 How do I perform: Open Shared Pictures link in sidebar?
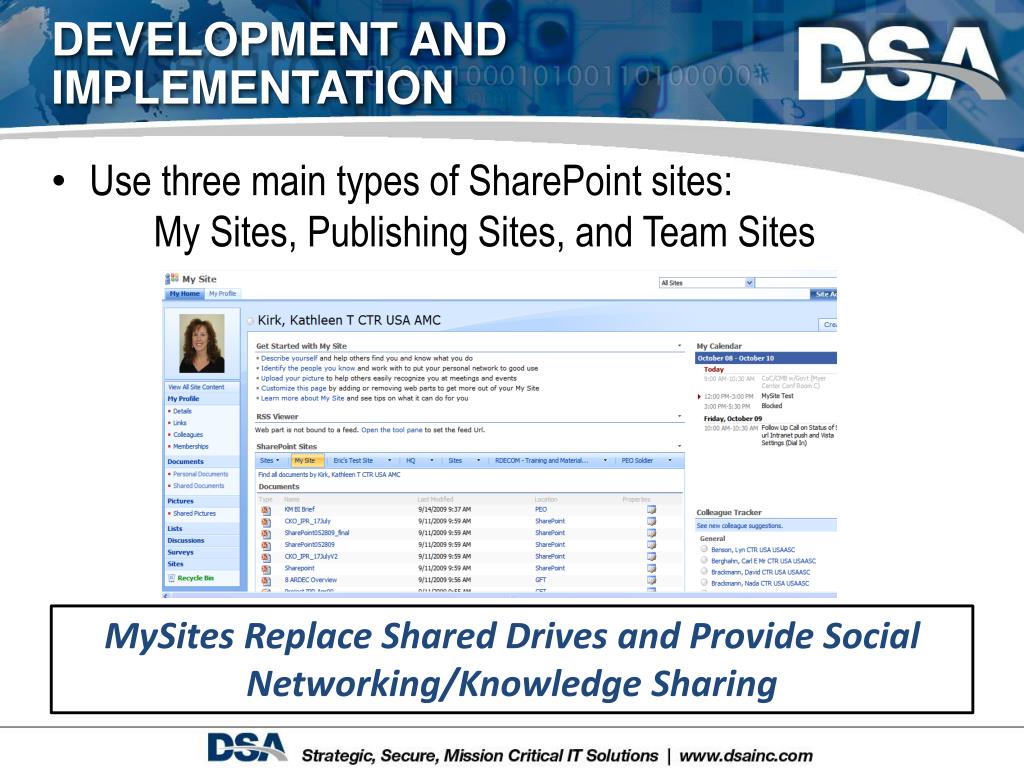point(194,514)
